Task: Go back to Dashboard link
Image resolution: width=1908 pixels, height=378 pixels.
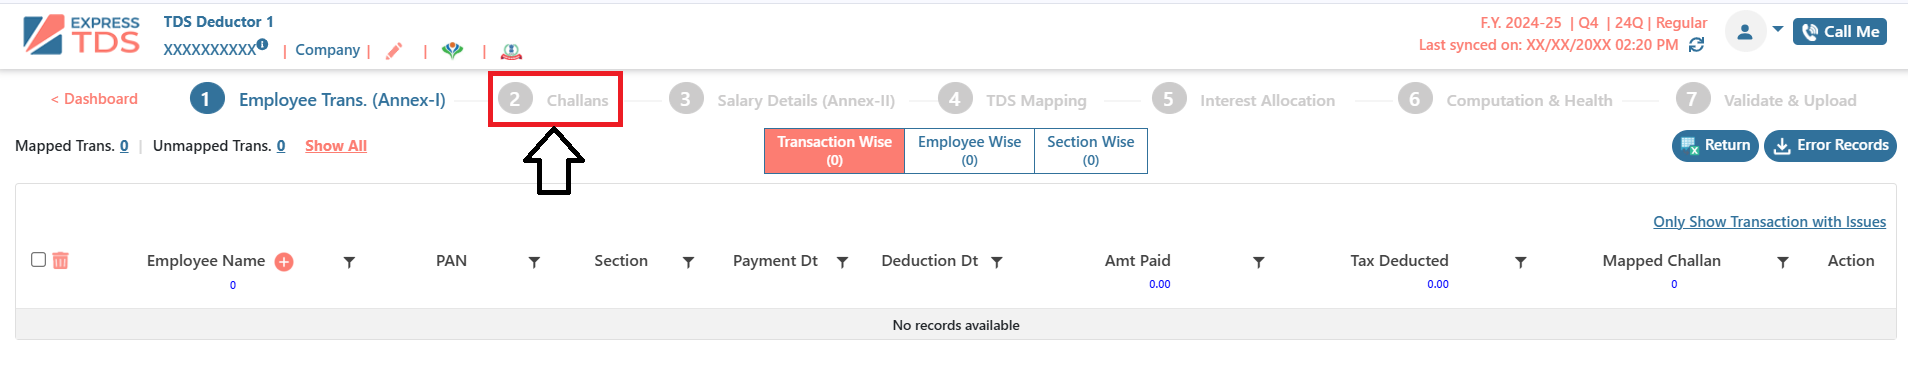Action: [94, 99]
